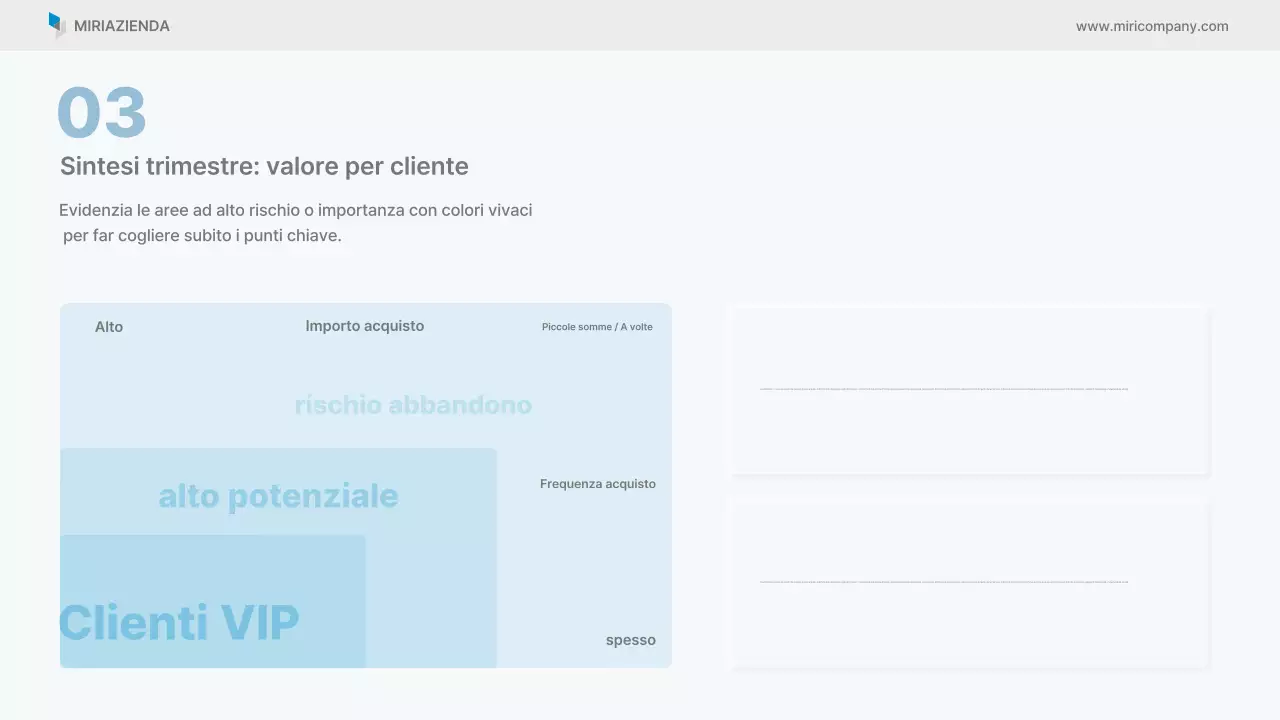Select the 'Piccole somme / A volte' label
1280x720 pixels.
coord(597,326)
